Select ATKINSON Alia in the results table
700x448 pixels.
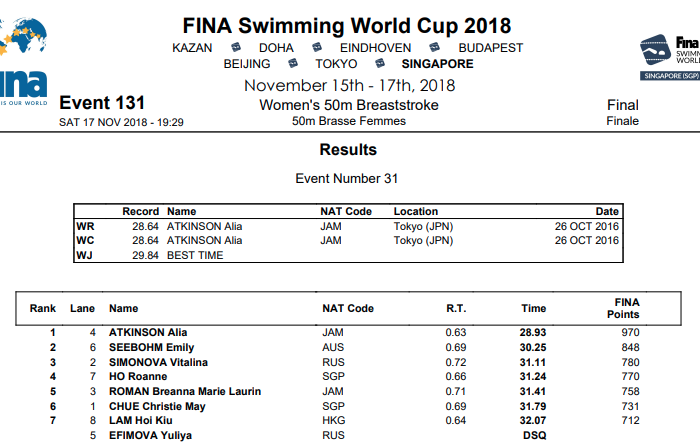click(148, 332)
